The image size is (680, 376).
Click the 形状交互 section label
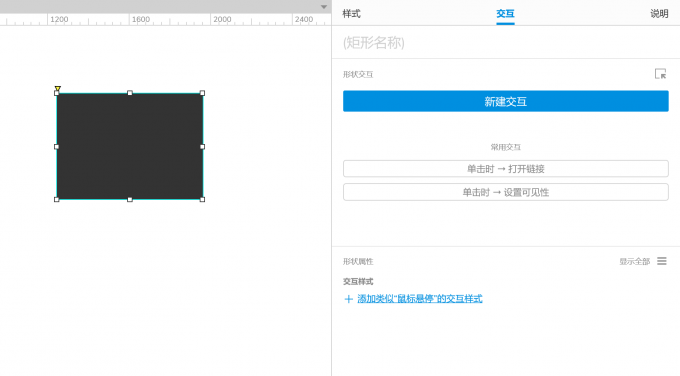coord(358,75)
